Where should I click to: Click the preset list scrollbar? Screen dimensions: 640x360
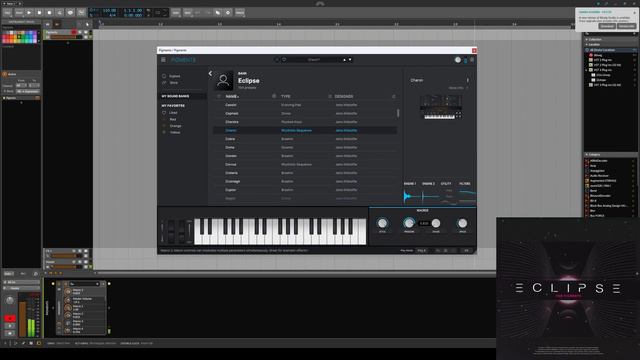[398, 113]
